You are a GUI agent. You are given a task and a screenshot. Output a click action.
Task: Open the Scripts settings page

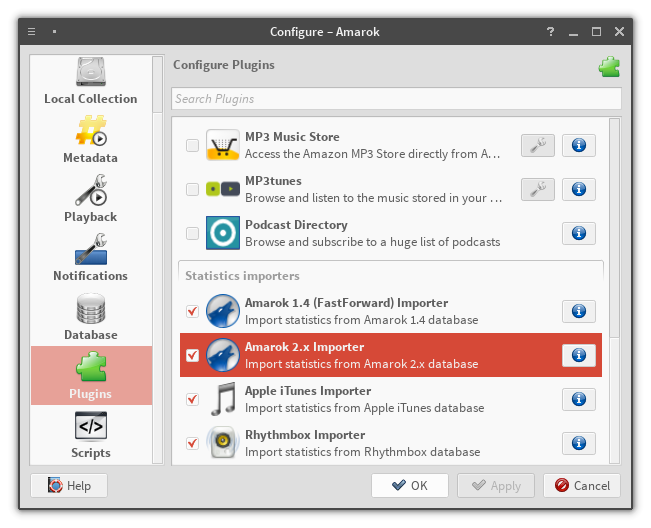tap(91, 435)
